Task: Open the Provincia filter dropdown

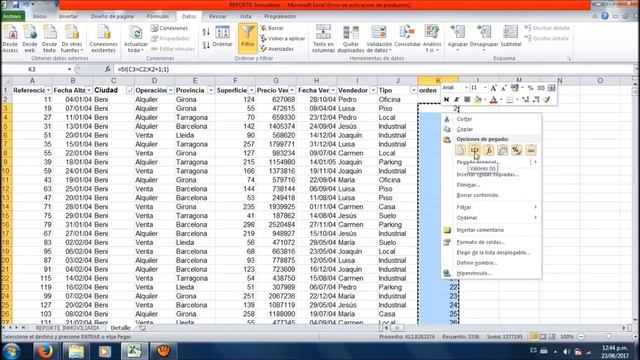Action: point(211,90)
